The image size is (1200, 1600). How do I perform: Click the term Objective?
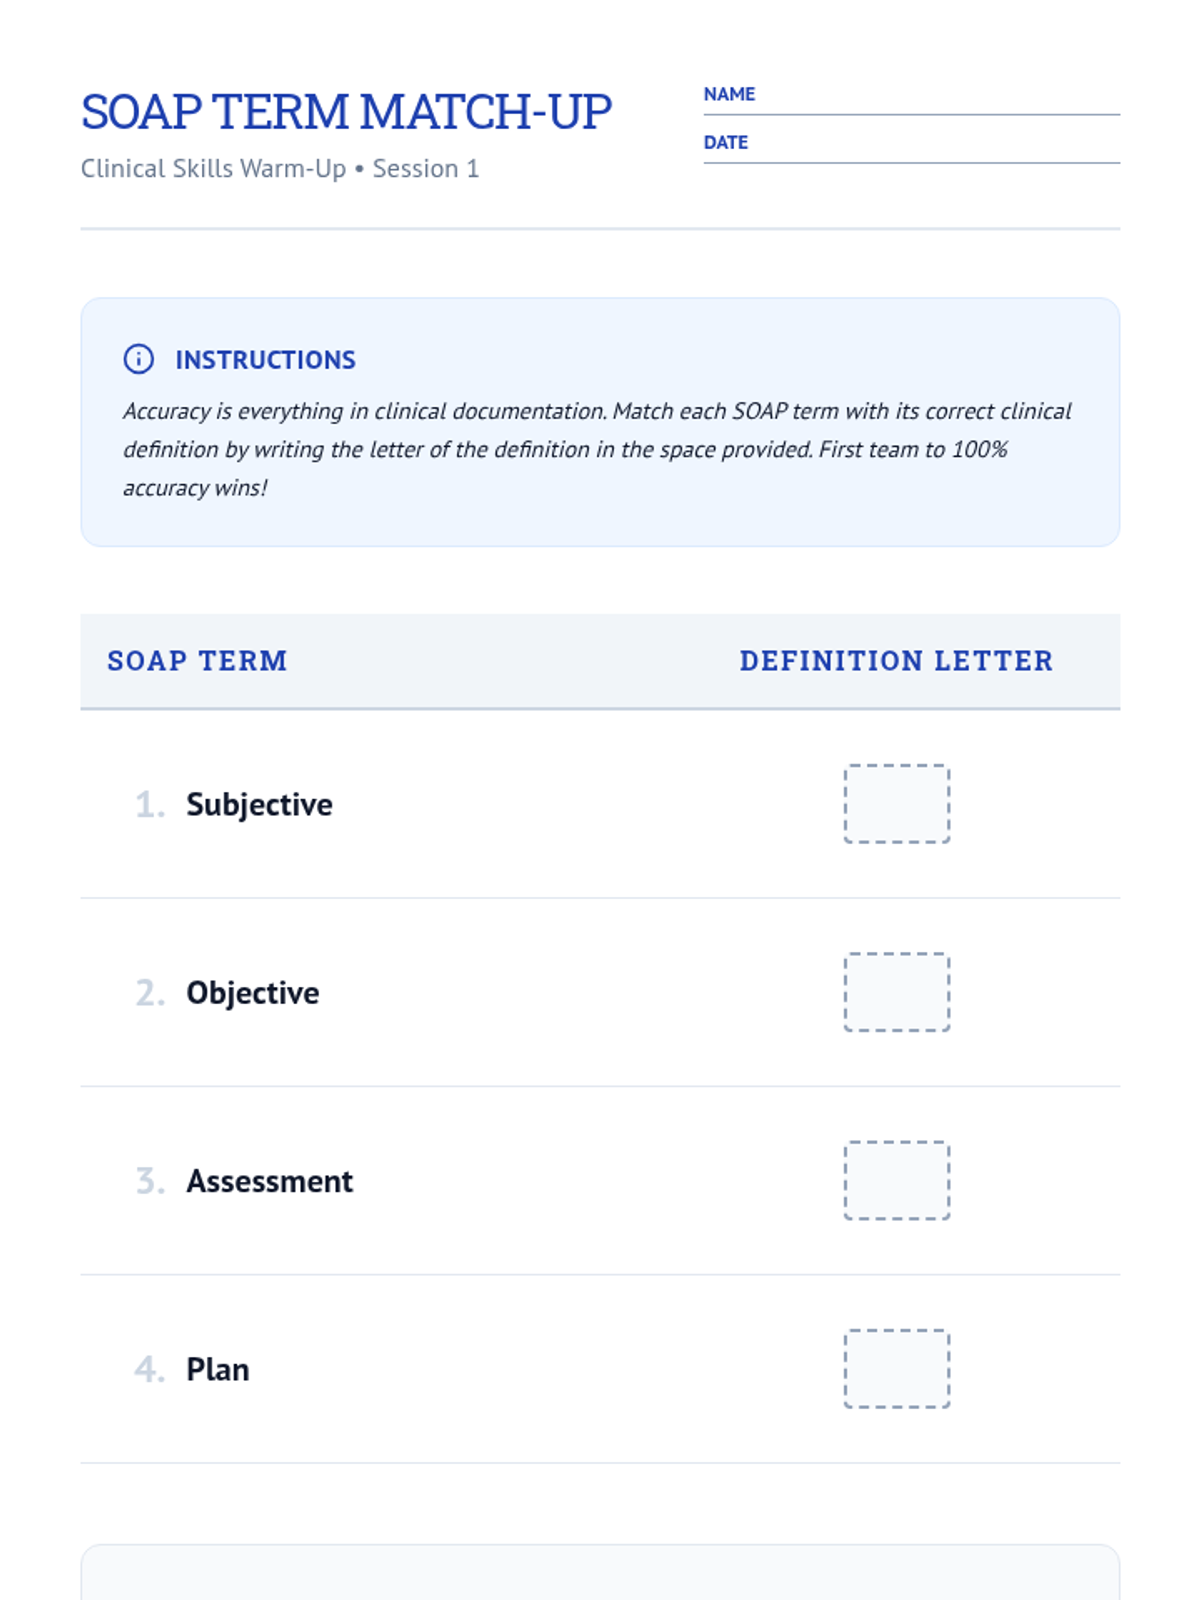(253, 993)
